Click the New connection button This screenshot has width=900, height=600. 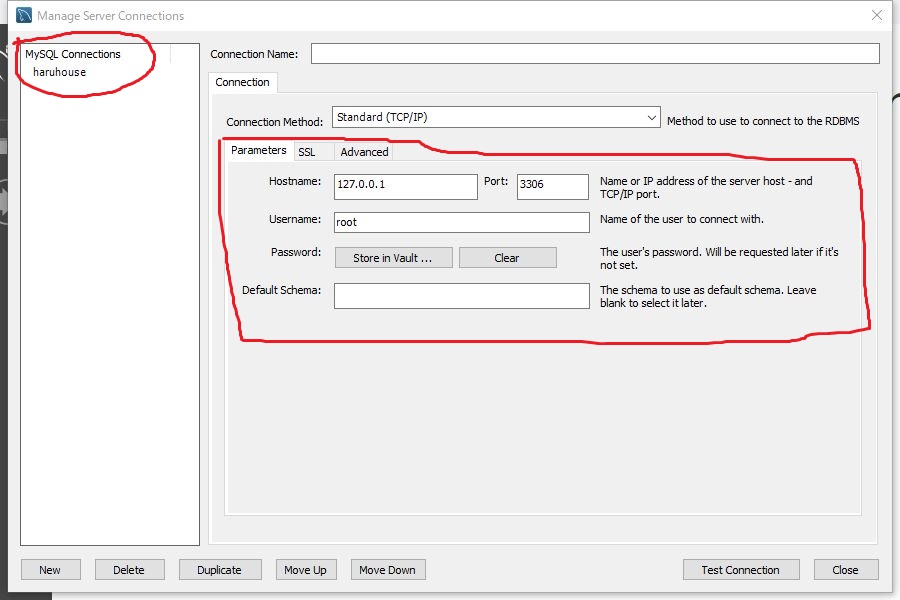(51, 570)
